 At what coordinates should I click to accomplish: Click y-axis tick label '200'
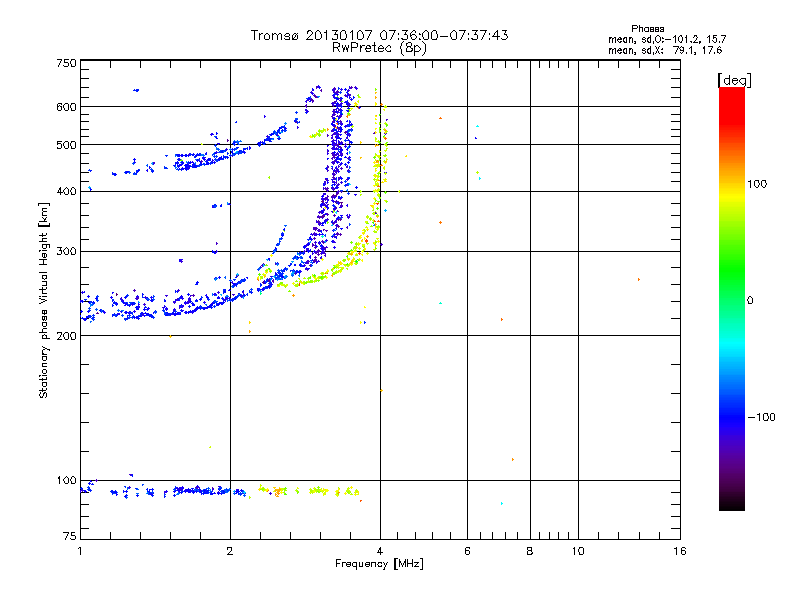click(x=66, y=336)
